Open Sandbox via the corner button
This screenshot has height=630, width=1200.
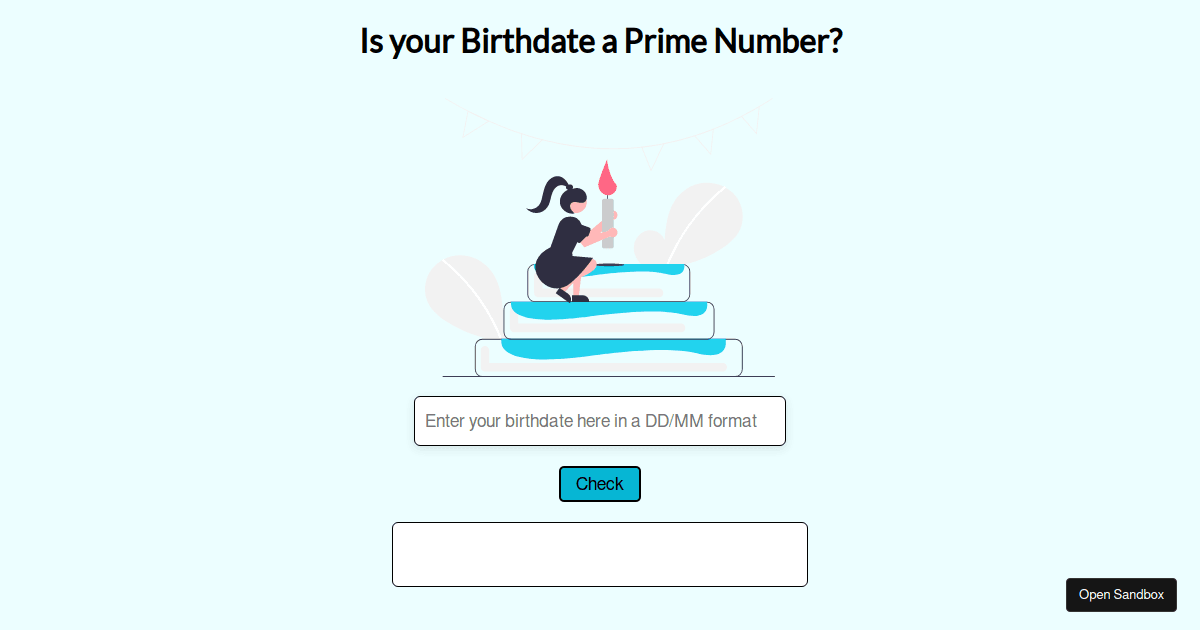(x=1121, y=594)
